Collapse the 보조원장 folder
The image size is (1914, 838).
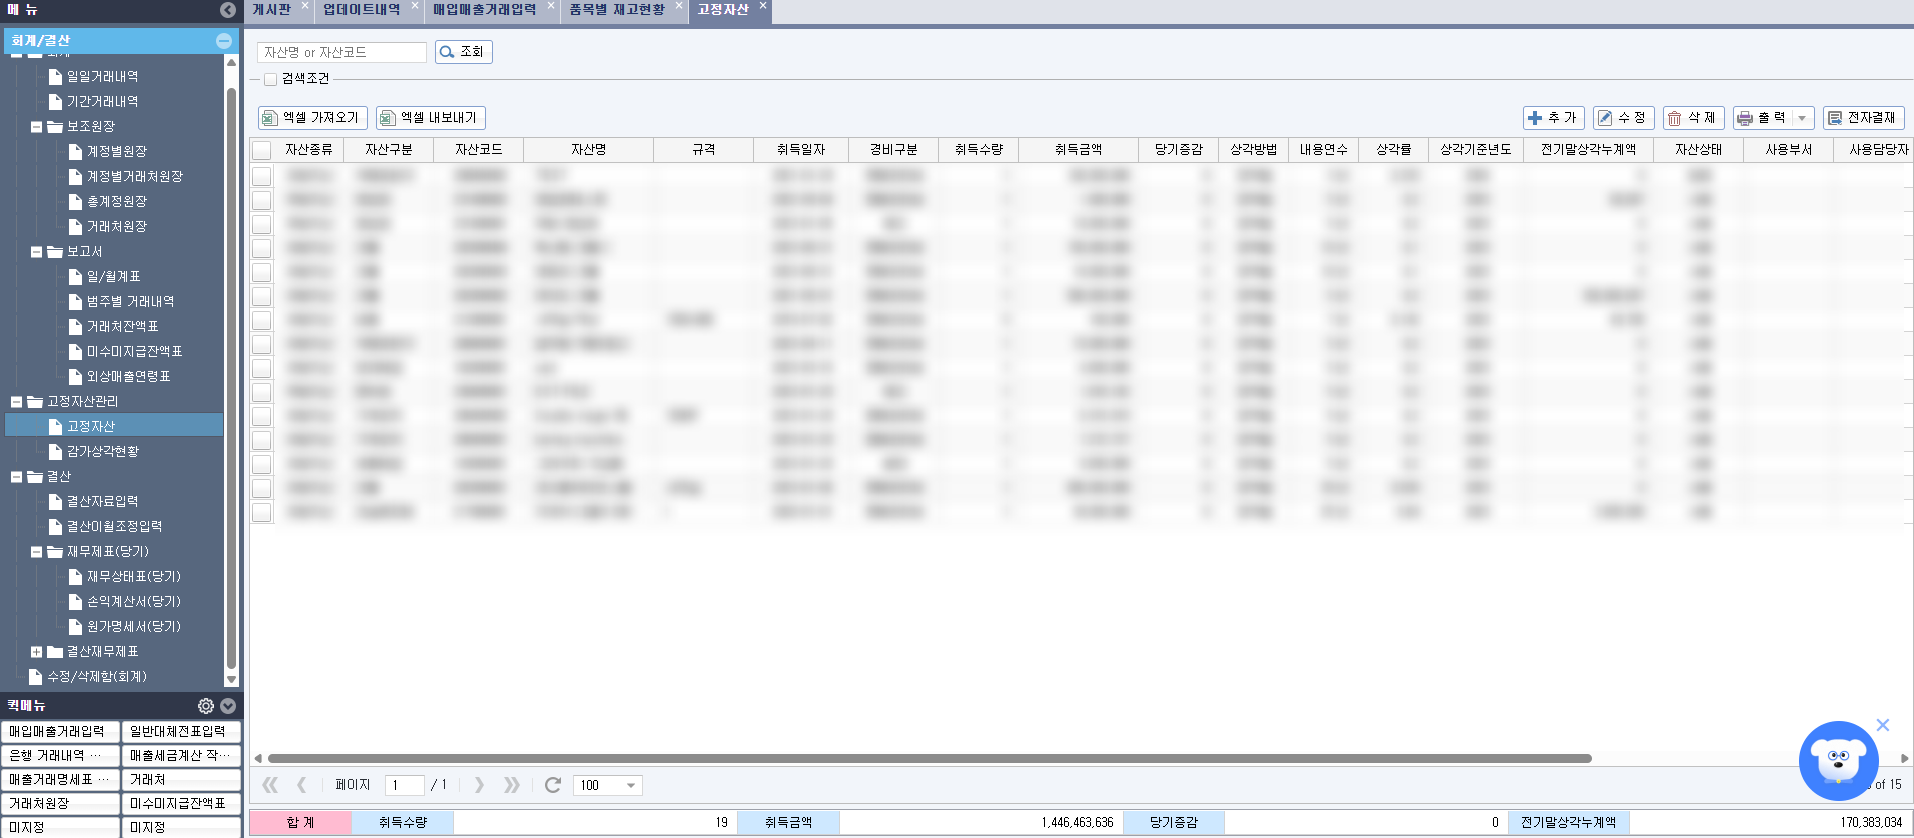click(36, 127)
